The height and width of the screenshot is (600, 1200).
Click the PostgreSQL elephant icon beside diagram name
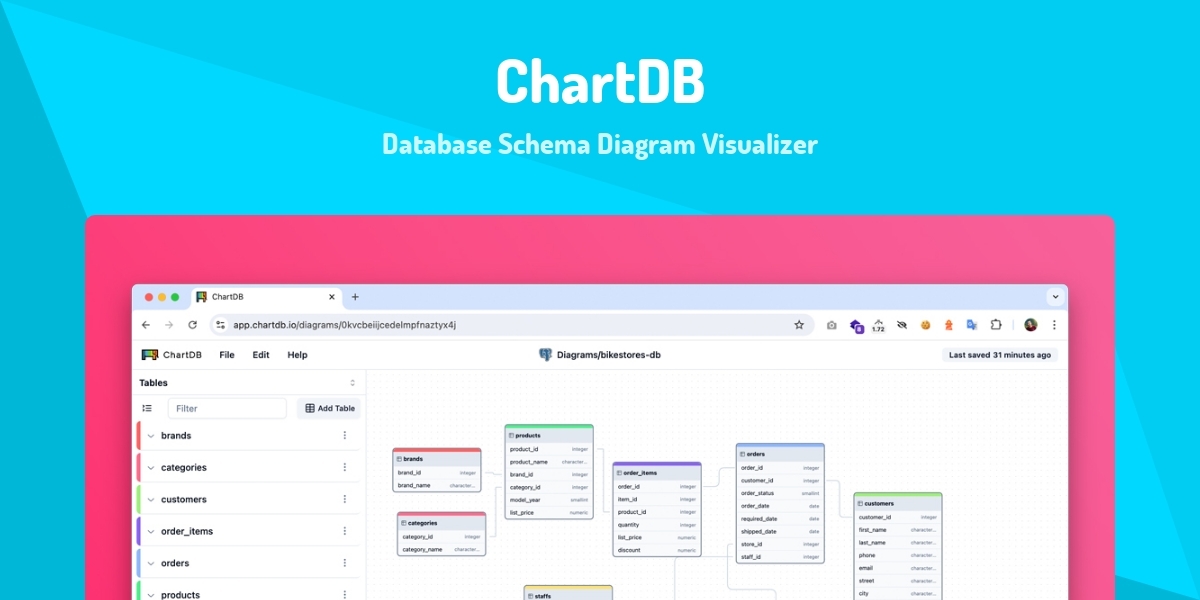(x=545, y=355)
